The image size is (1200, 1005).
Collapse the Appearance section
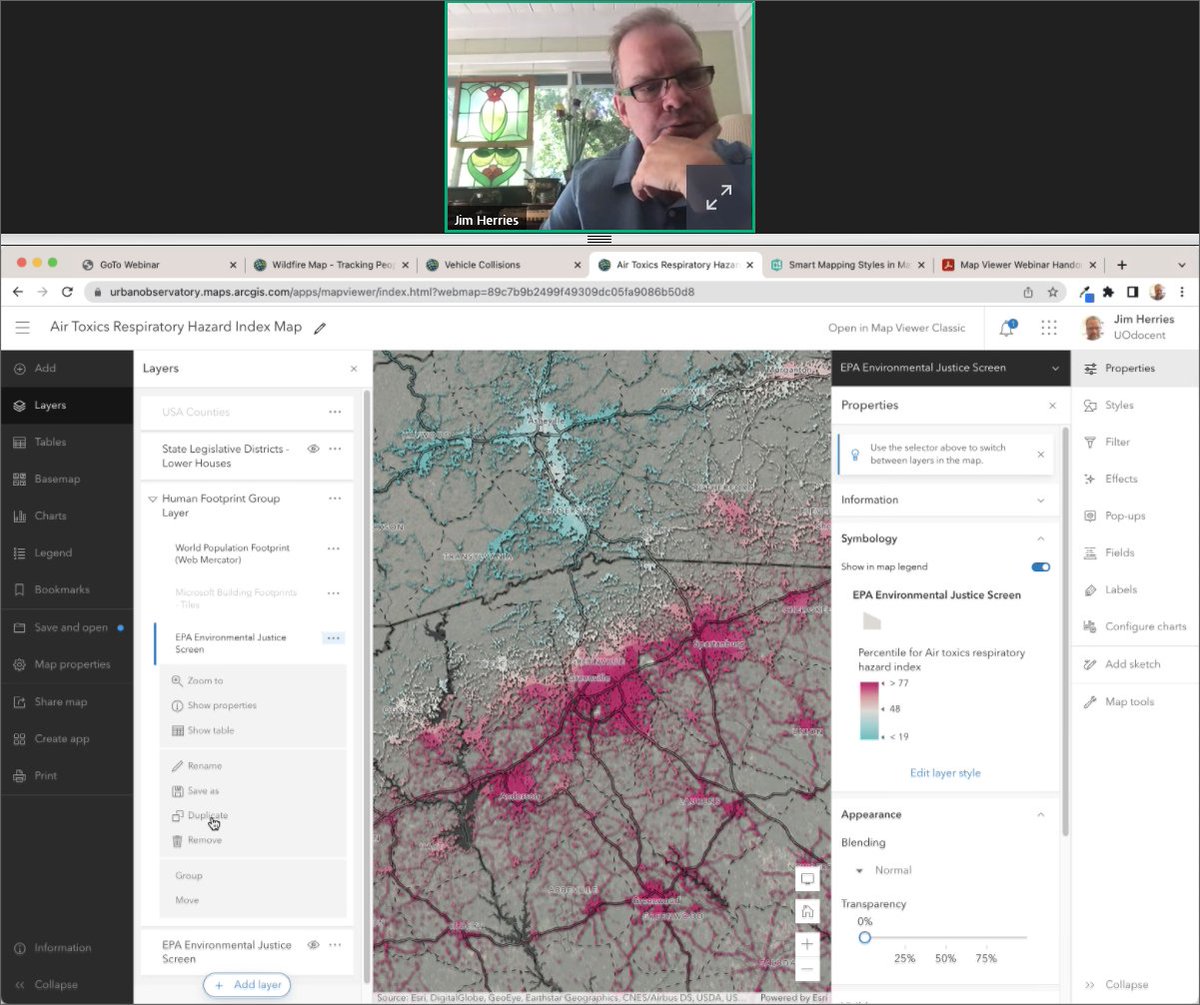coord(1040,815)
